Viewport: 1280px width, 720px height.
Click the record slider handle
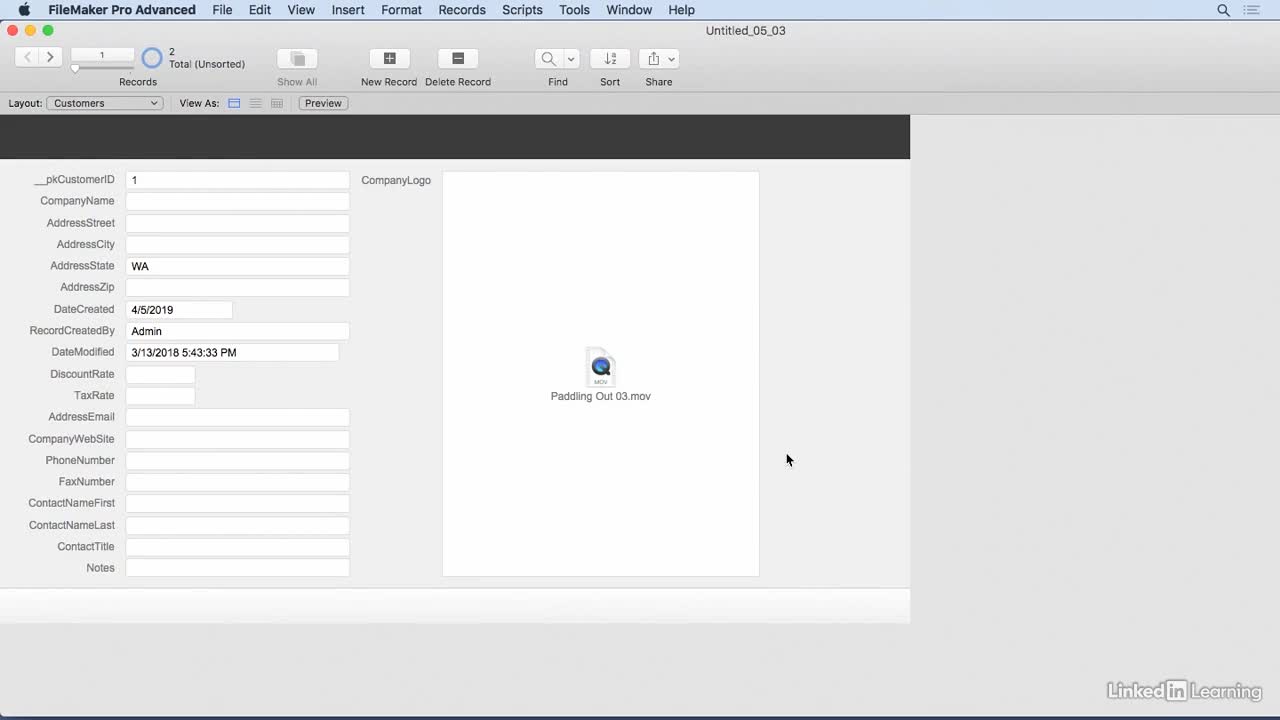click(75, 68)
